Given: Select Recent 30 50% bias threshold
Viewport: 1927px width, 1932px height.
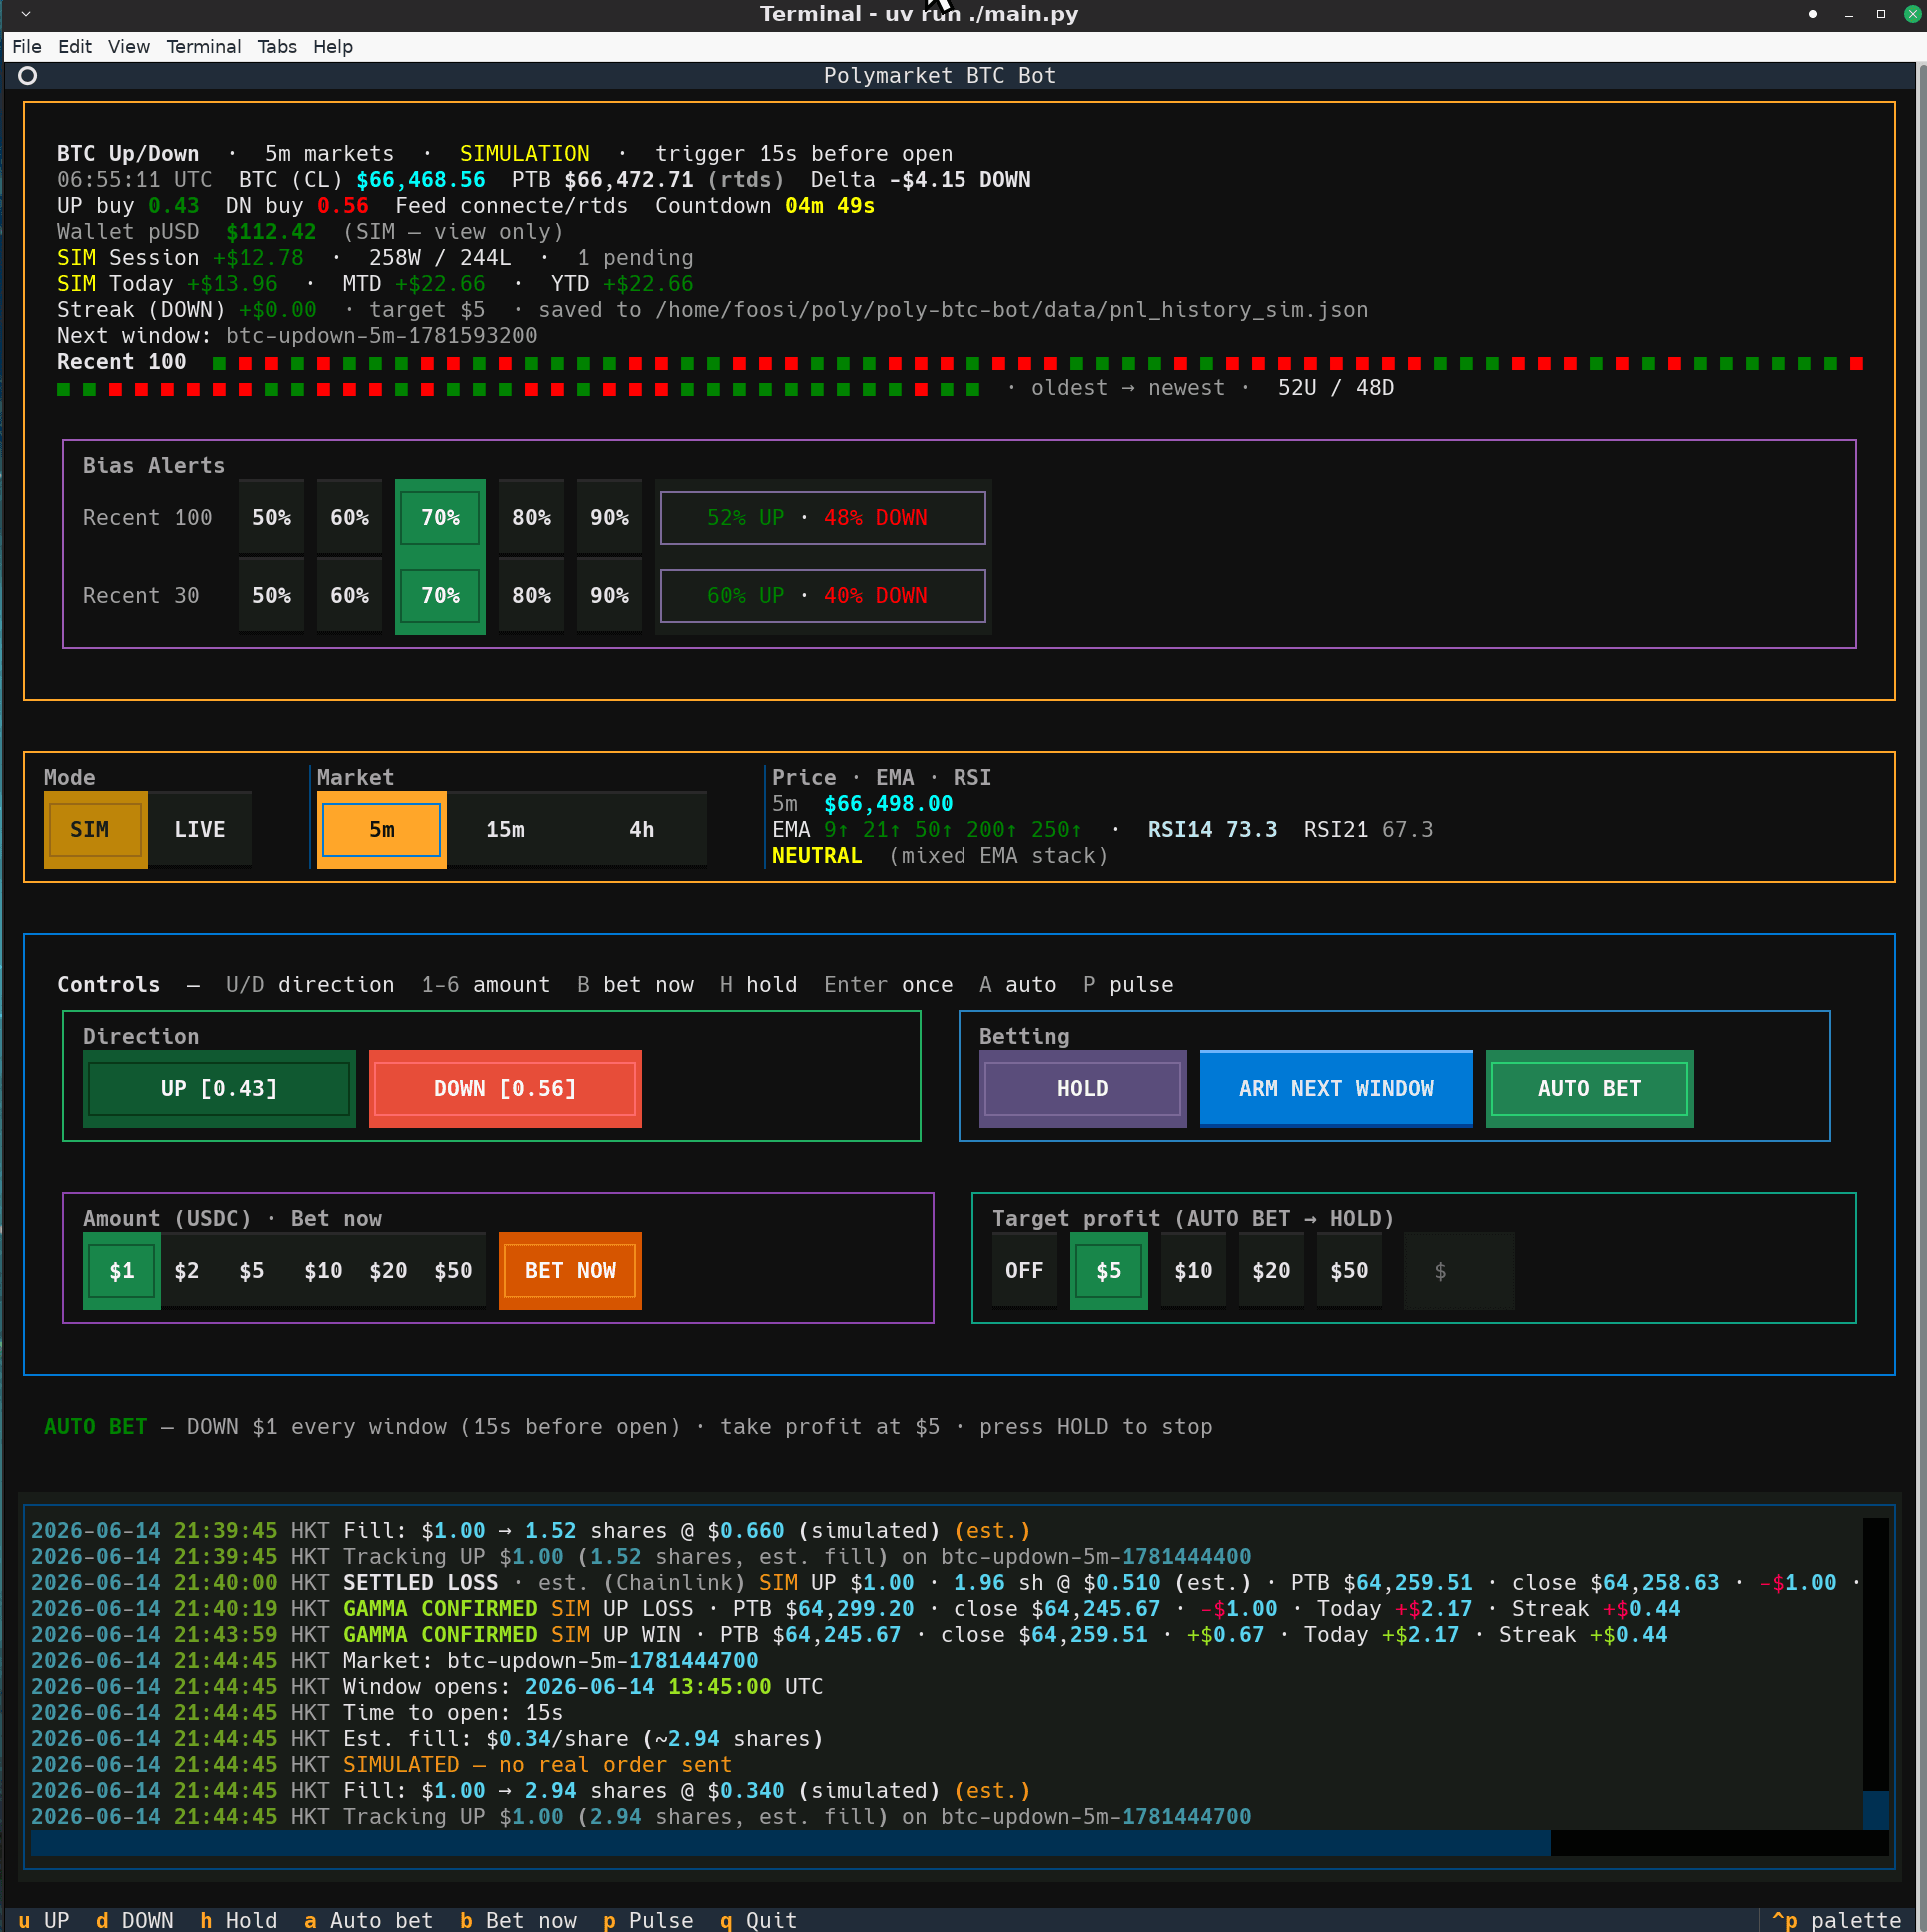Looking at the screenshot, I should [x=271, y=595].
